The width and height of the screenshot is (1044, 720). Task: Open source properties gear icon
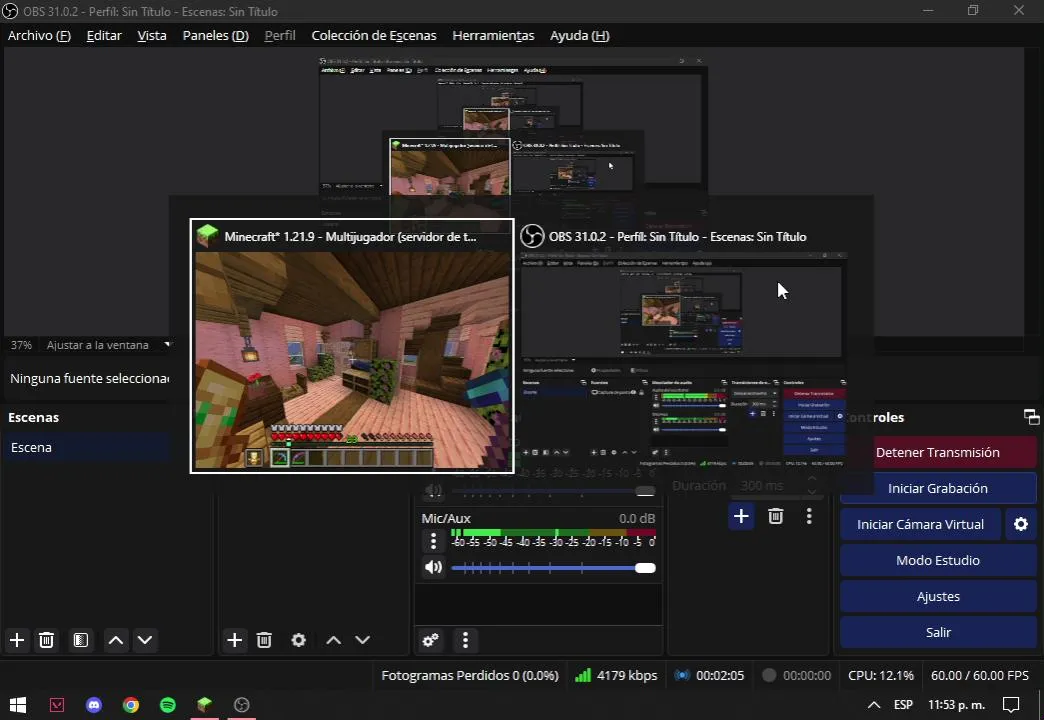coord(299,640)
